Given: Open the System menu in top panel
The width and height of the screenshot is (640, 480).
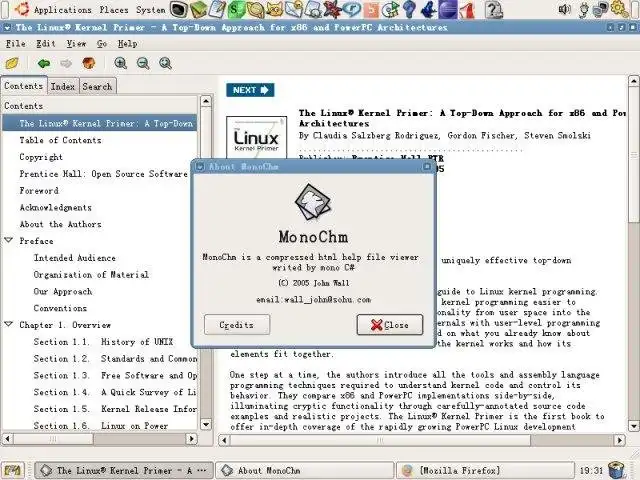Looking at the screenshot, I should (x=151, y=9).
